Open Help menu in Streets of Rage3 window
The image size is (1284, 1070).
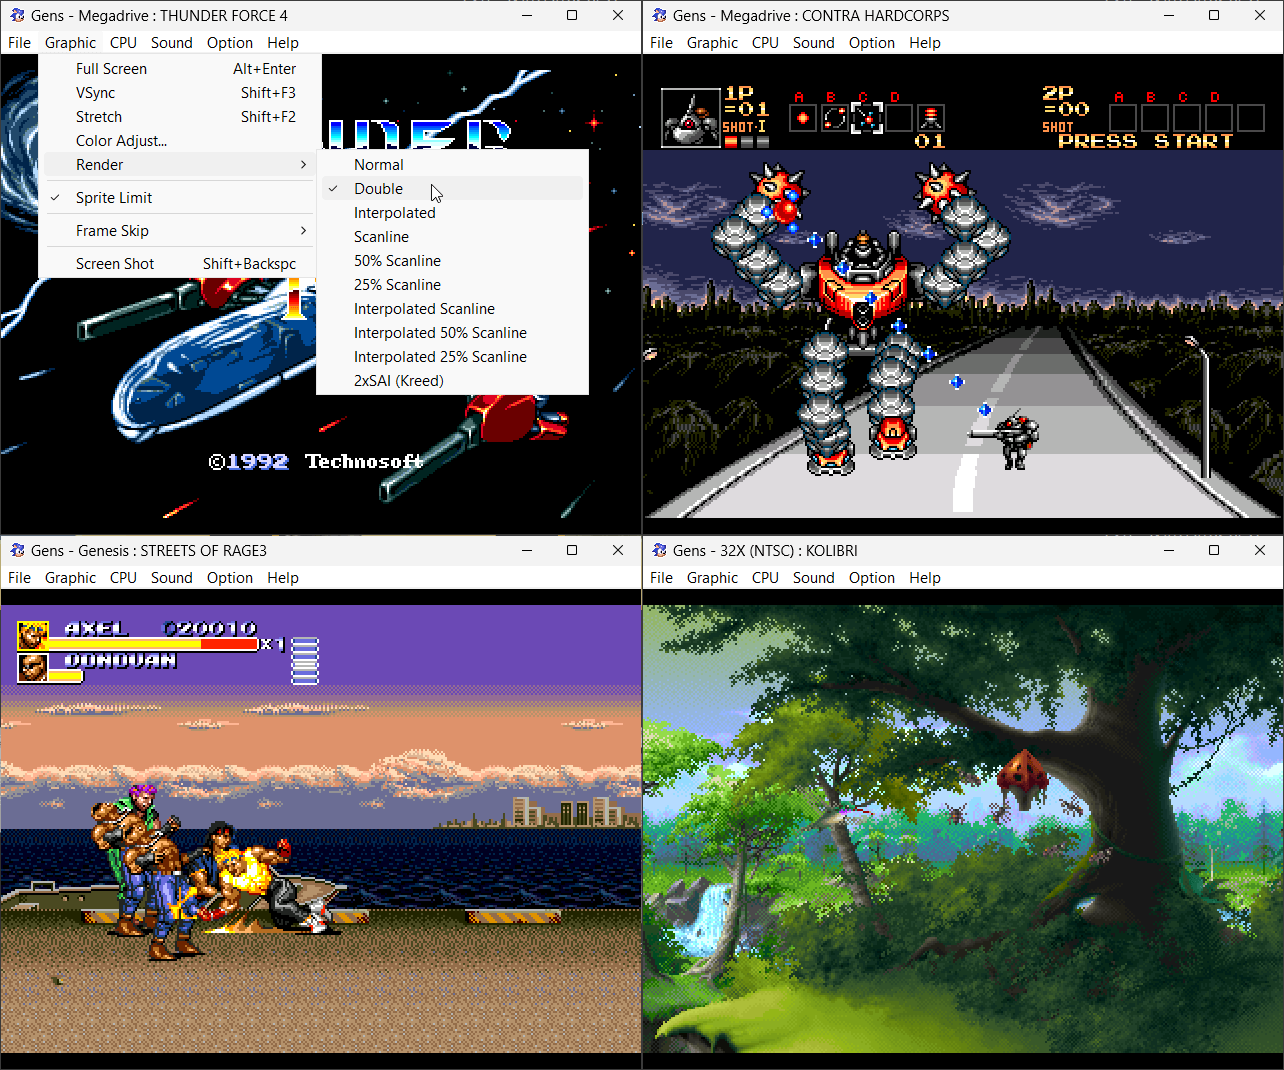coord(282,577)
